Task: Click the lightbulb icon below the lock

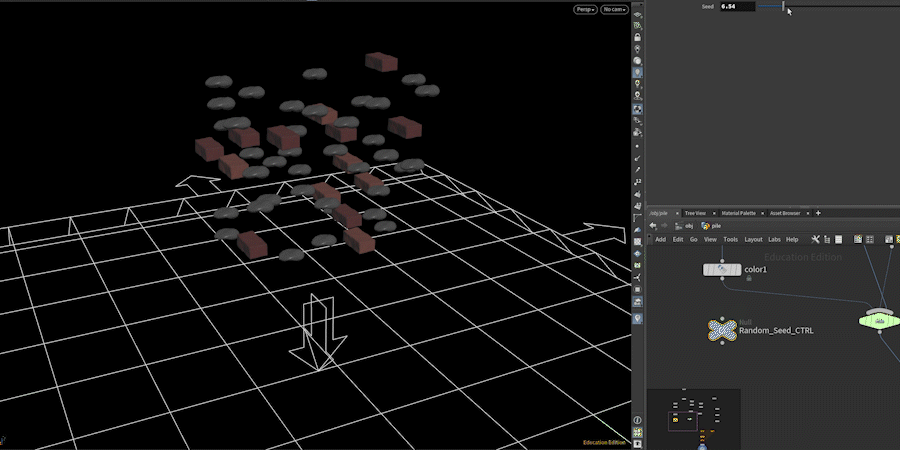Action: coord(638,49)
